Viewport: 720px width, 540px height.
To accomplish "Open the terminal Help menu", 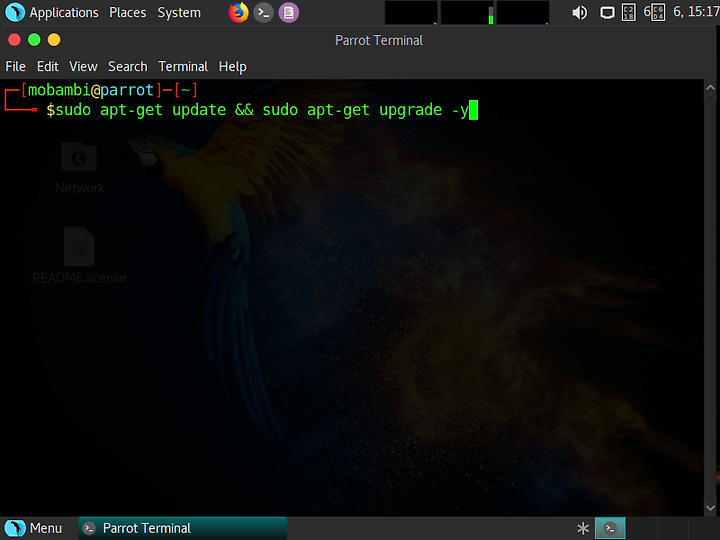I will pyautogui.click(x=232, y=67).
